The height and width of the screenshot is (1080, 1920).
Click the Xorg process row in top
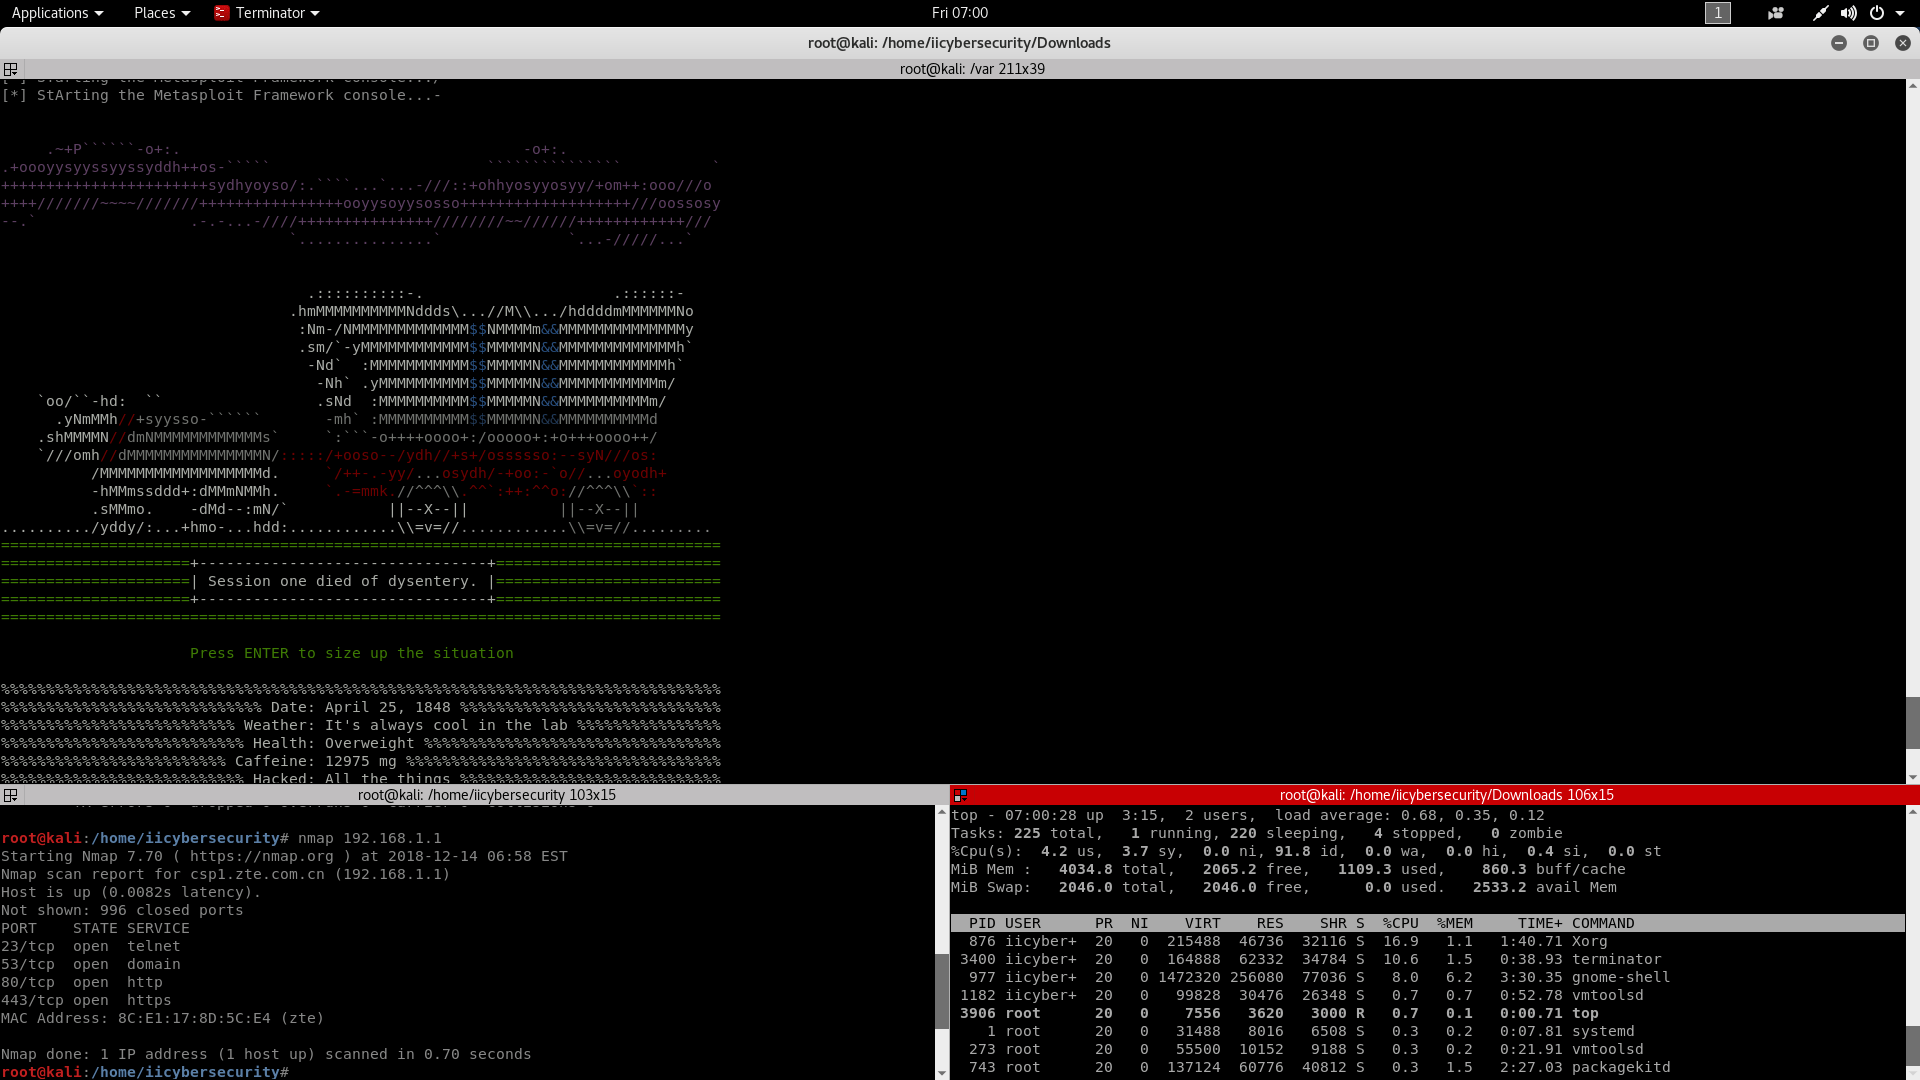coord(1428,941)
